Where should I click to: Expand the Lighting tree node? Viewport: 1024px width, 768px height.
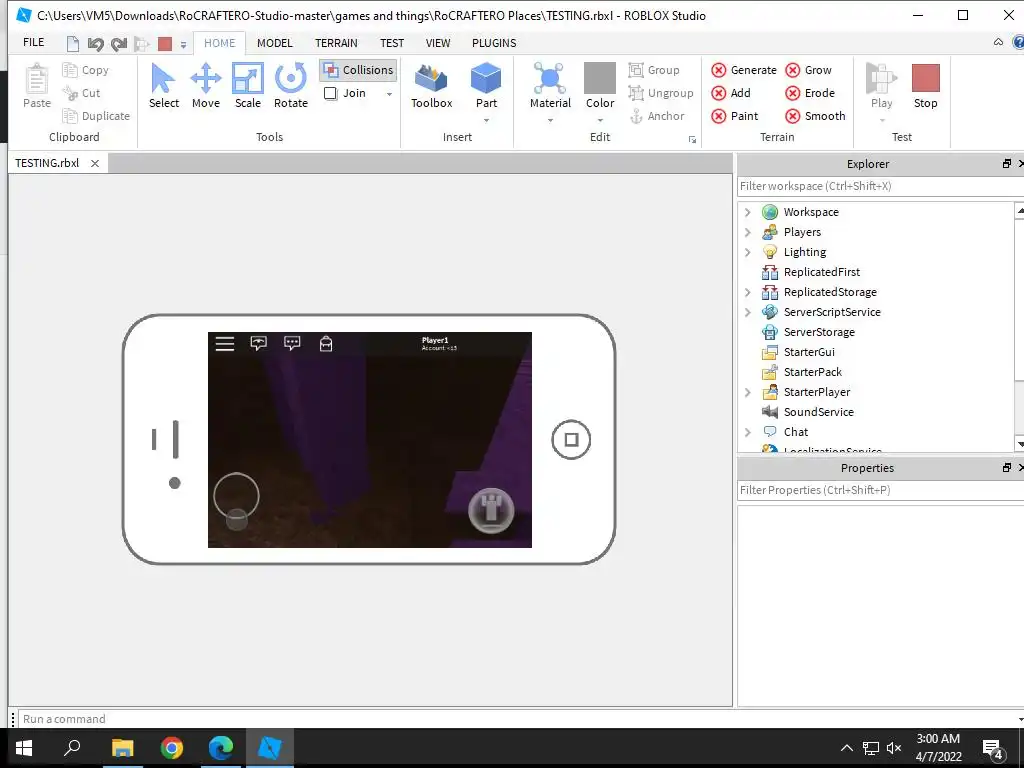[748, 252]
